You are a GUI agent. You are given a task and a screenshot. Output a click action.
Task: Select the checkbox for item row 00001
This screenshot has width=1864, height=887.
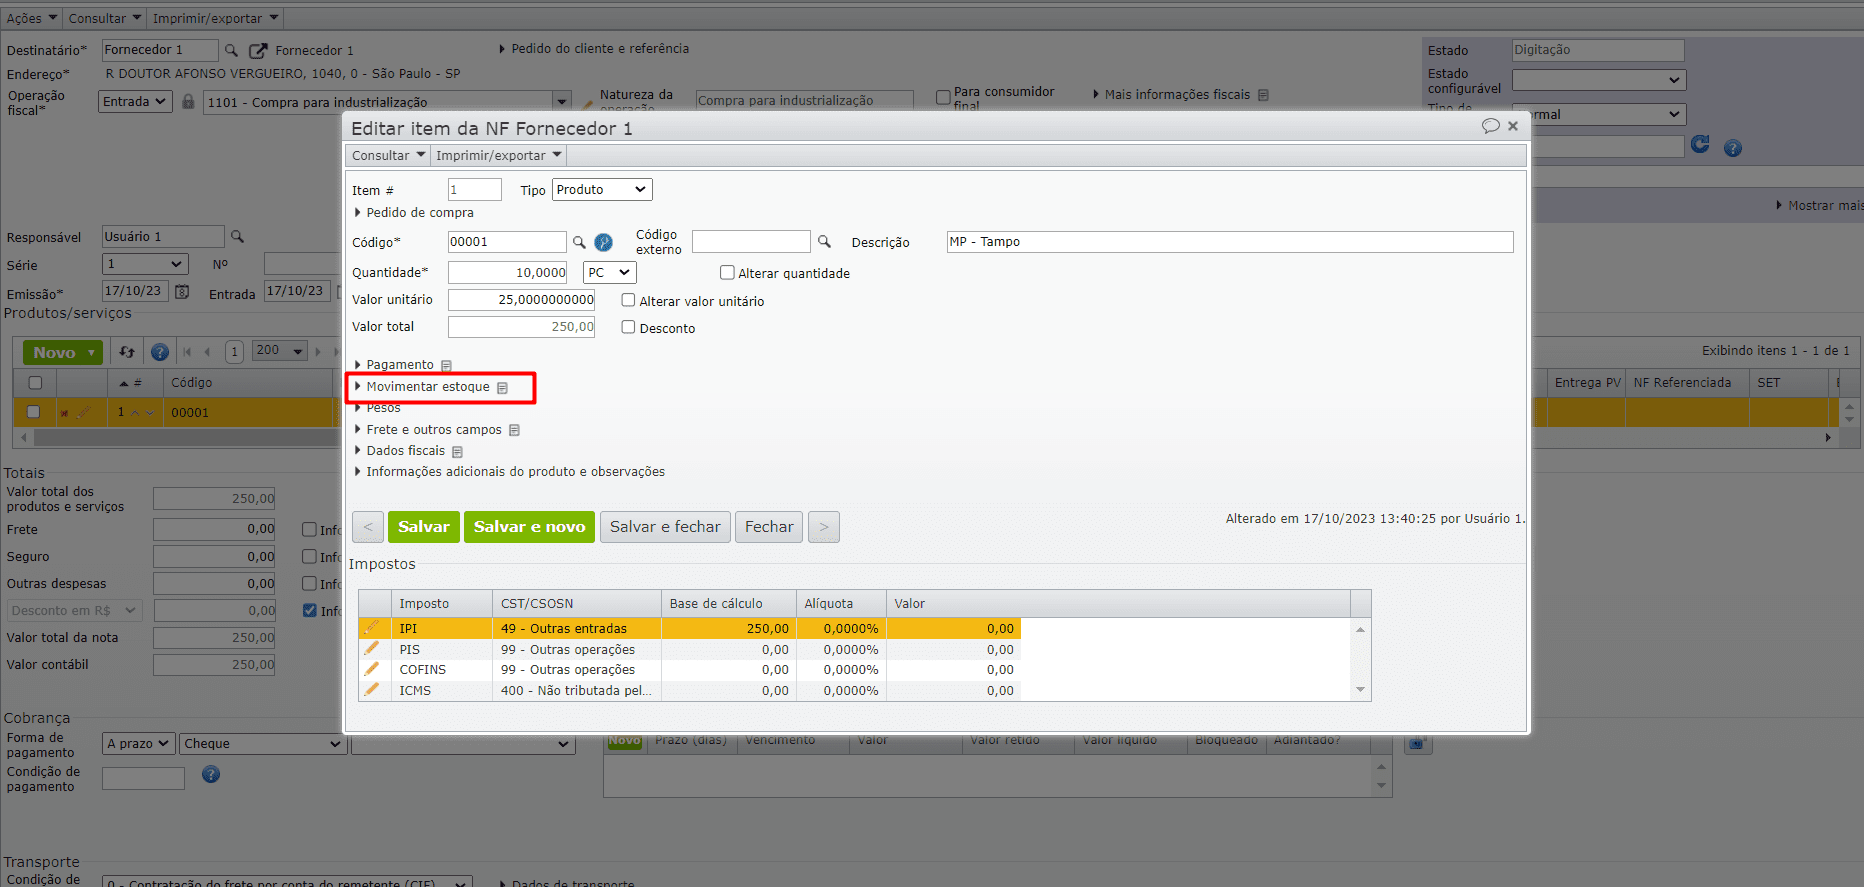tap(33, 412)
